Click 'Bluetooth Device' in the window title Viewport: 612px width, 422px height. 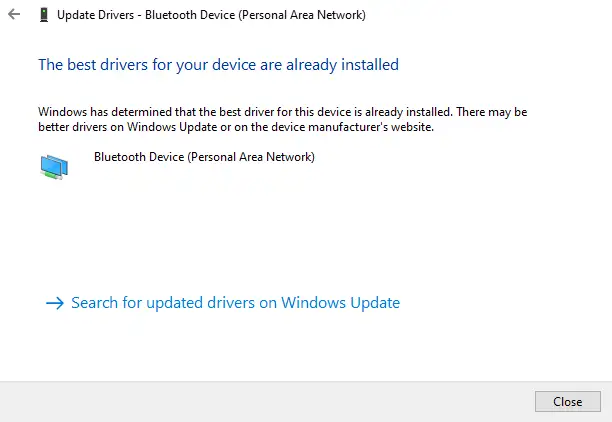pyautogui.click(x=190, y=15)
